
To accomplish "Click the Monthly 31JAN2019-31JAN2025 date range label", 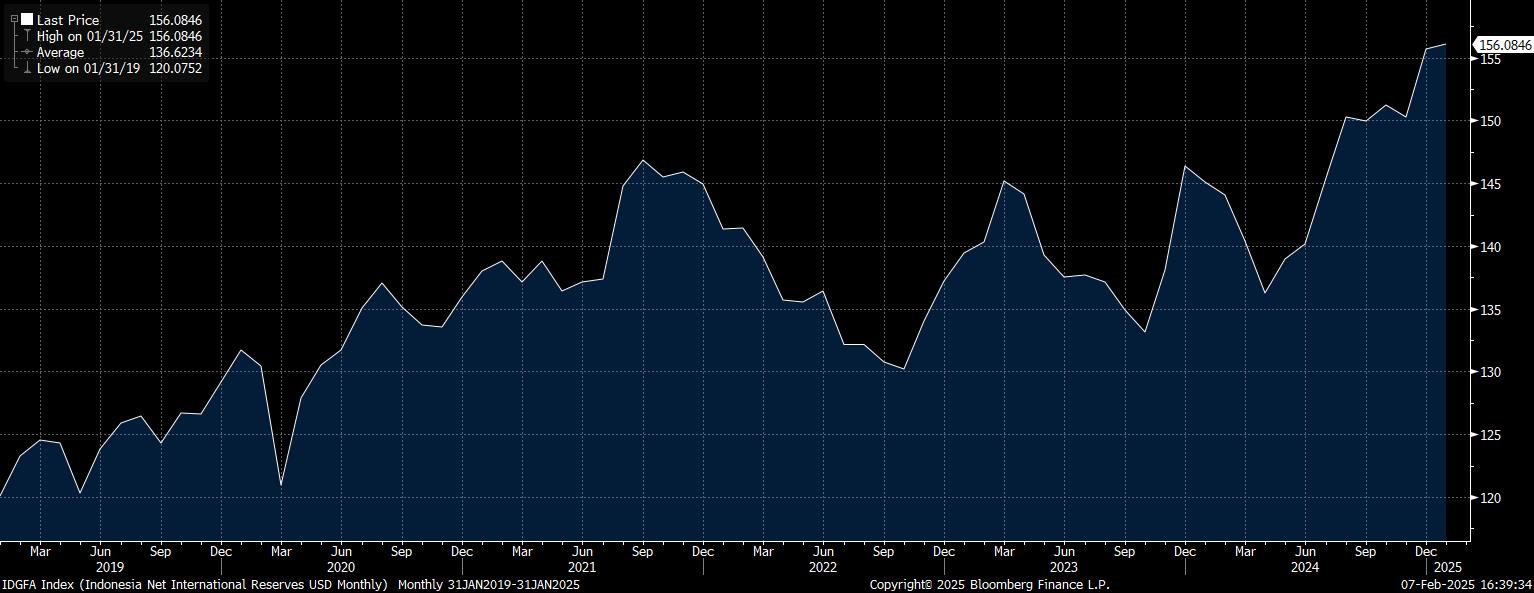I will tap(488, 584).
